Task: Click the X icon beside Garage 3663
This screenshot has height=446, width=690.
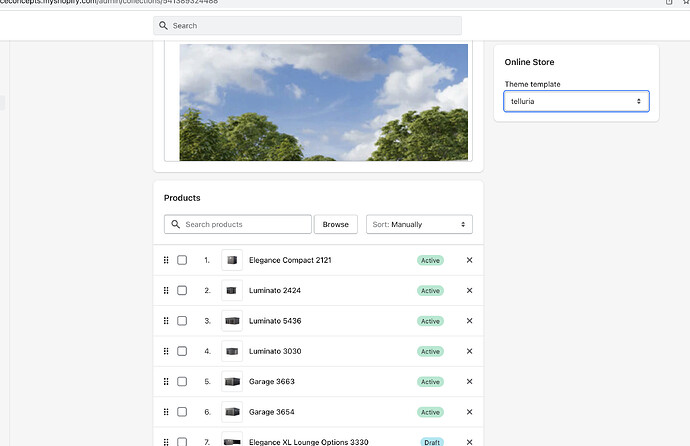Action: pos(469,382)
